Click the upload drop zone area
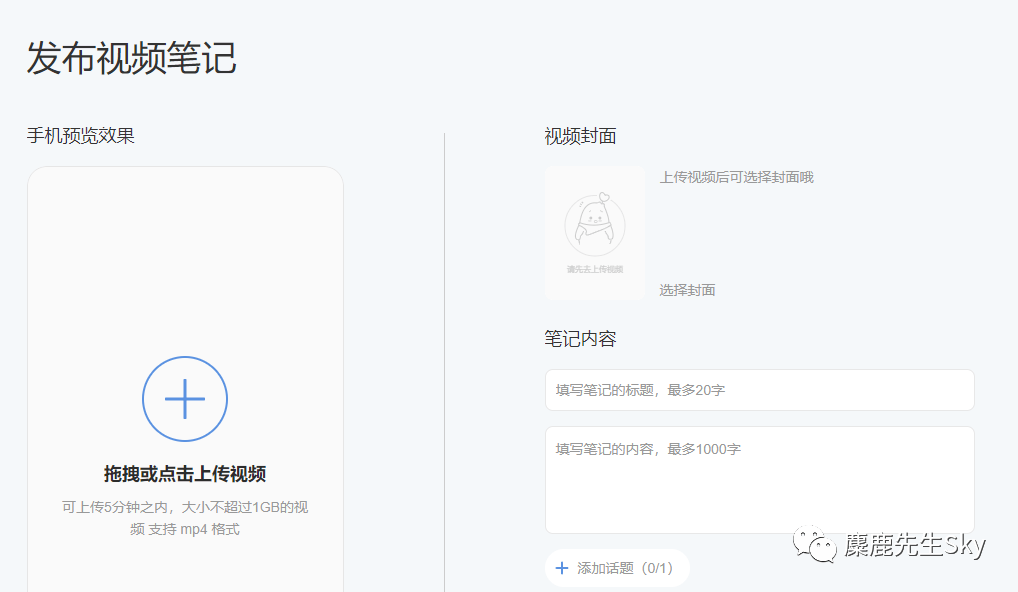Screen dimensions: 1018x592 tap(184, 400)
